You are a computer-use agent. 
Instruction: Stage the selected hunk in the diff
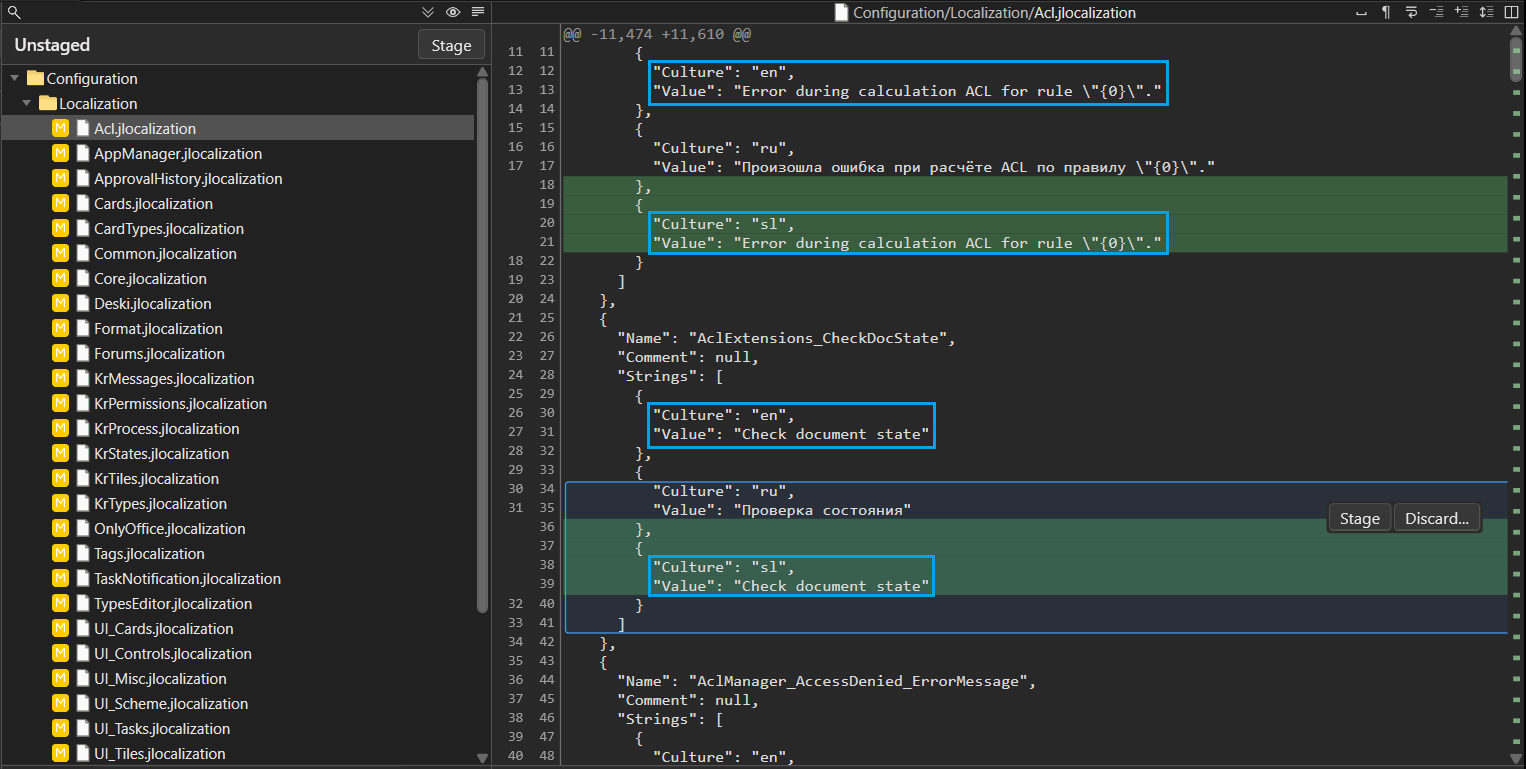click(1359, 518)
